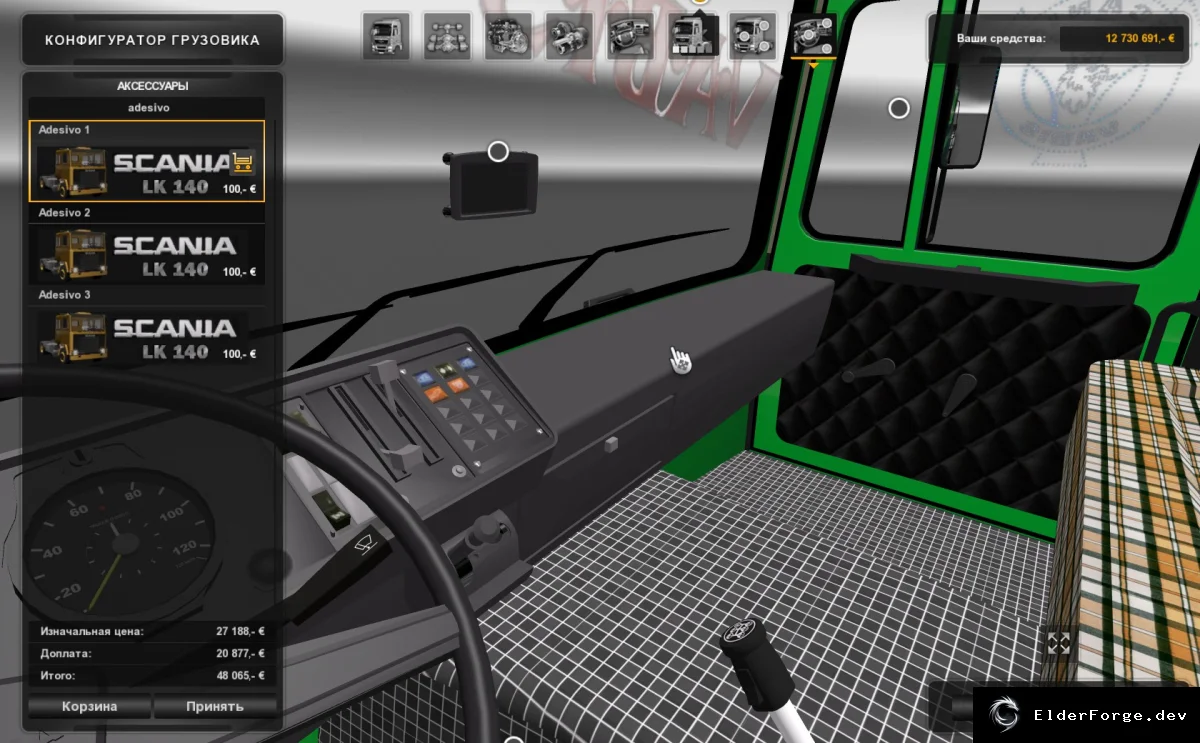Viewport: 1200px width, 743px height.
Task: Open the exterior accessories tab
Action: coord(753,37)
